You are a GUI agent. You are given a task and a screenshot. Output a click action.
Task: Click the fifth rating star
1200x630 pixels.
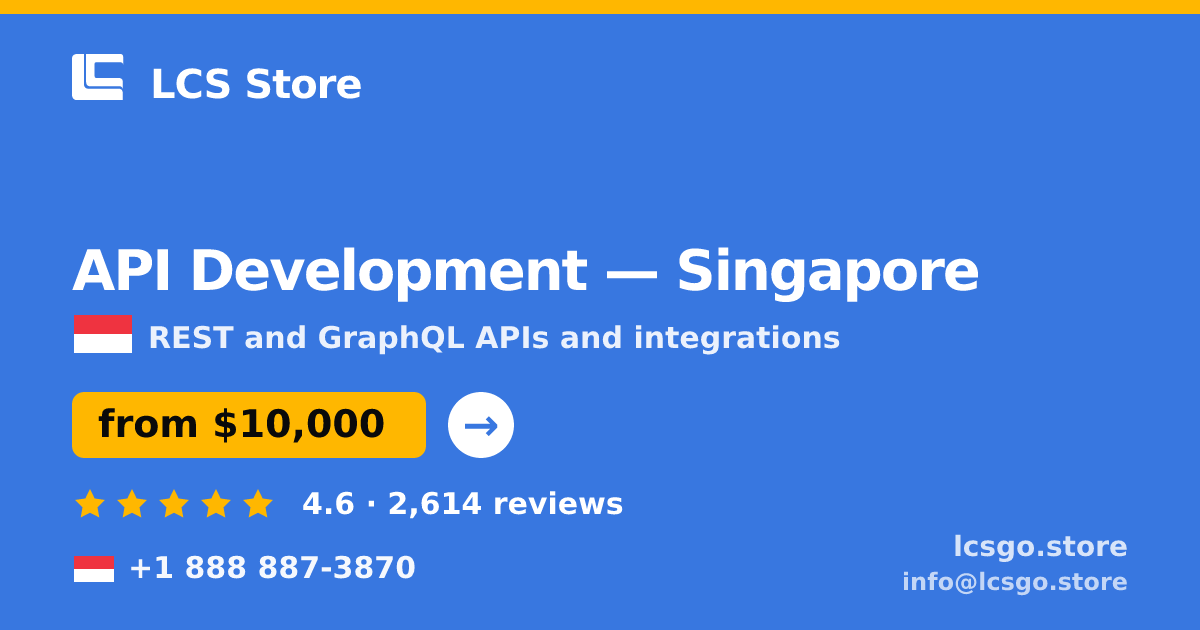tap(258, 503)
